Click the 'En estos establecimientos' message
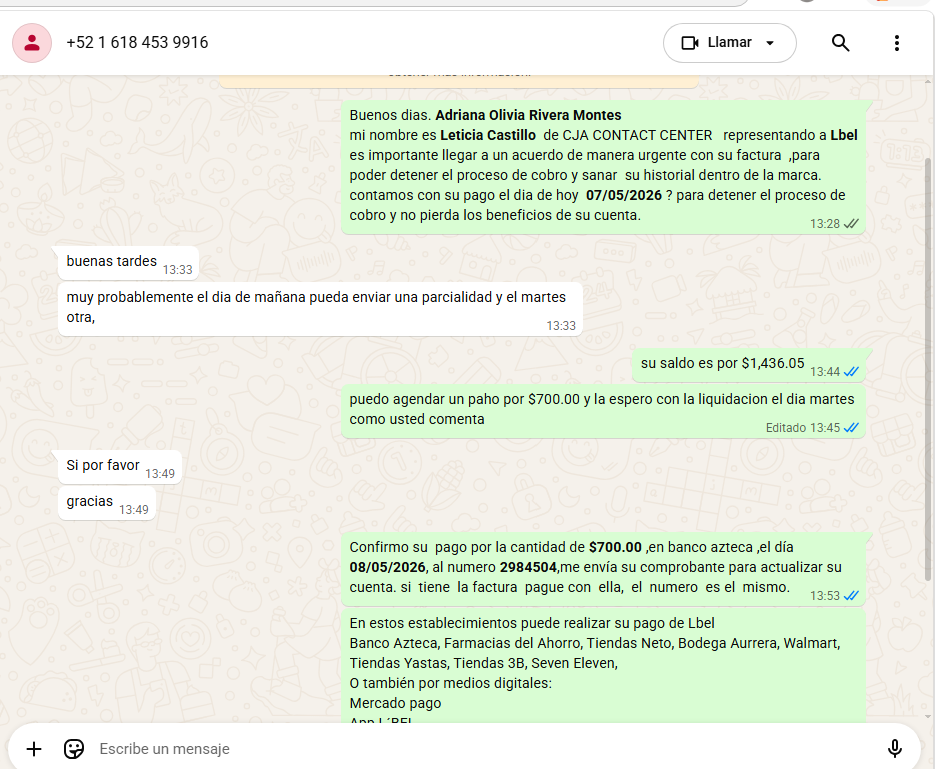This screenshot has height=769, width=938. (x=603, y=666)
